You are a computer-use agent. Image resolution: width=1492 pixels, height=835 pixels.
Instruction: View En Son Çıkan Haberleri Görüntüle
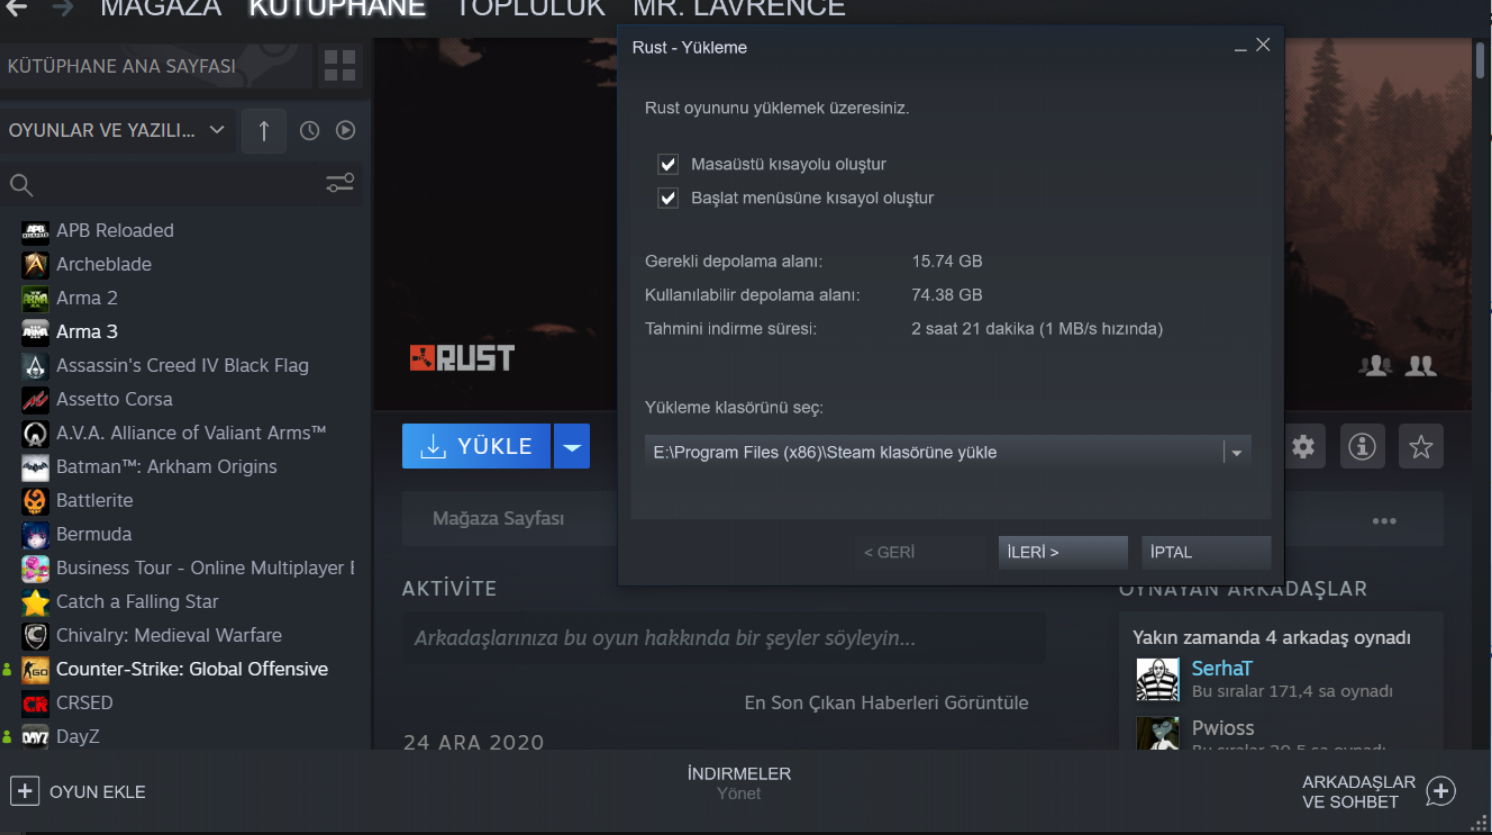pyautogui.click(x=886, y=703)
